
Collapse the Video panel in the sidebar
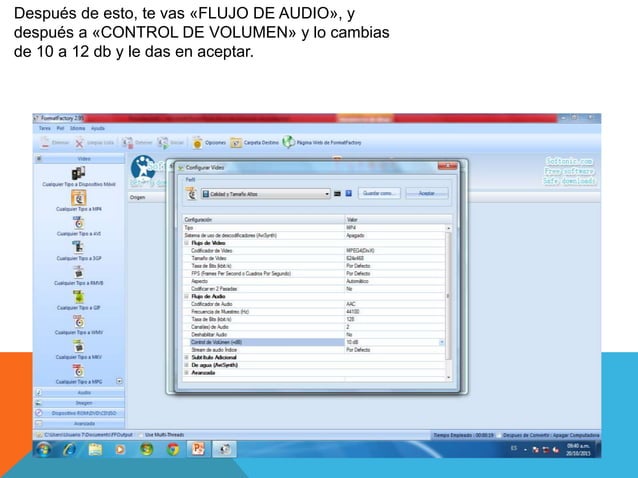click(x=39, y=159)
